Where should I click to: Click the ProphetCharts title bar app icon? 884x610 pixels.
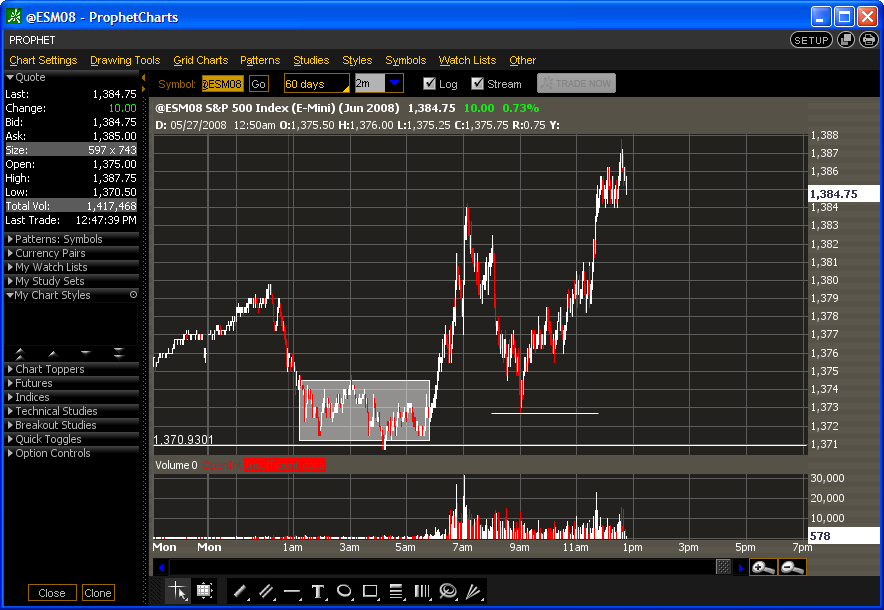pyautogui.click(x=14, y=17)
